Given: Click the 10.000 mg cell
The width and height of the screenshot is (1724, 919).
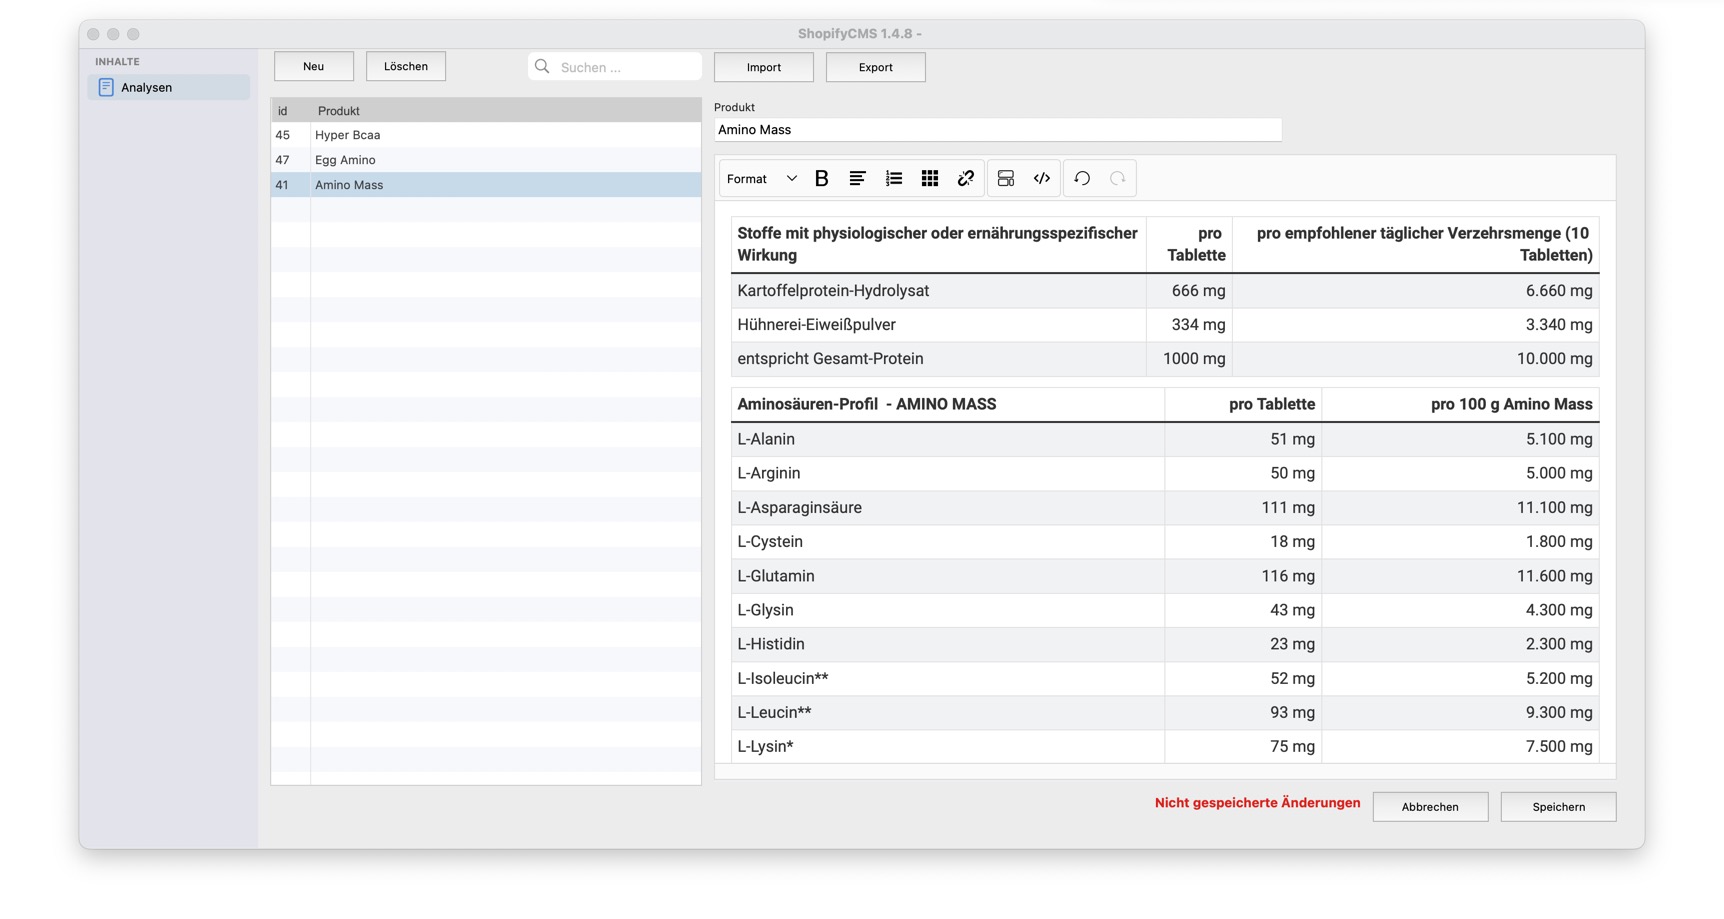Looking at the screenshot, I should tap(1416, 359).
